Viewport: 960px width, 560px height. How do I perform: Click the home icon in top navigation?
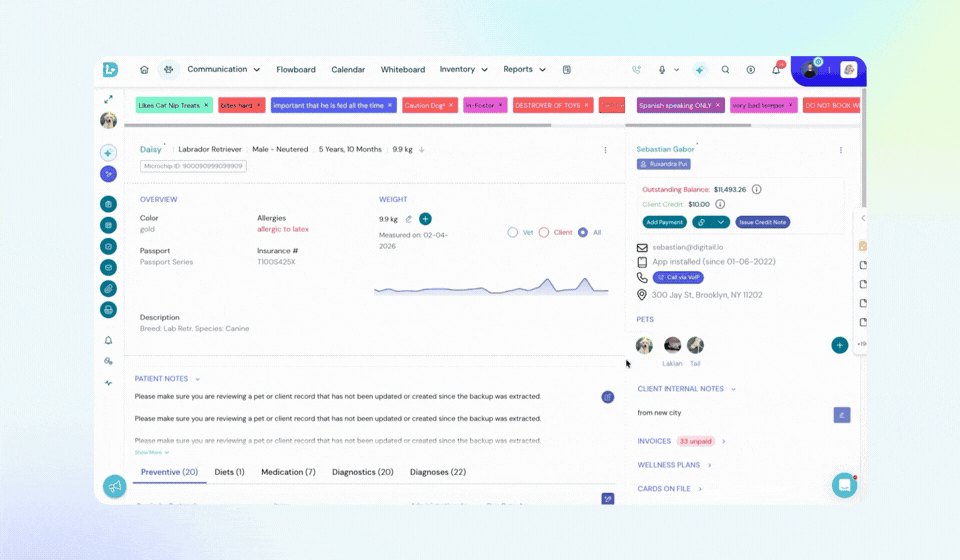144,70
